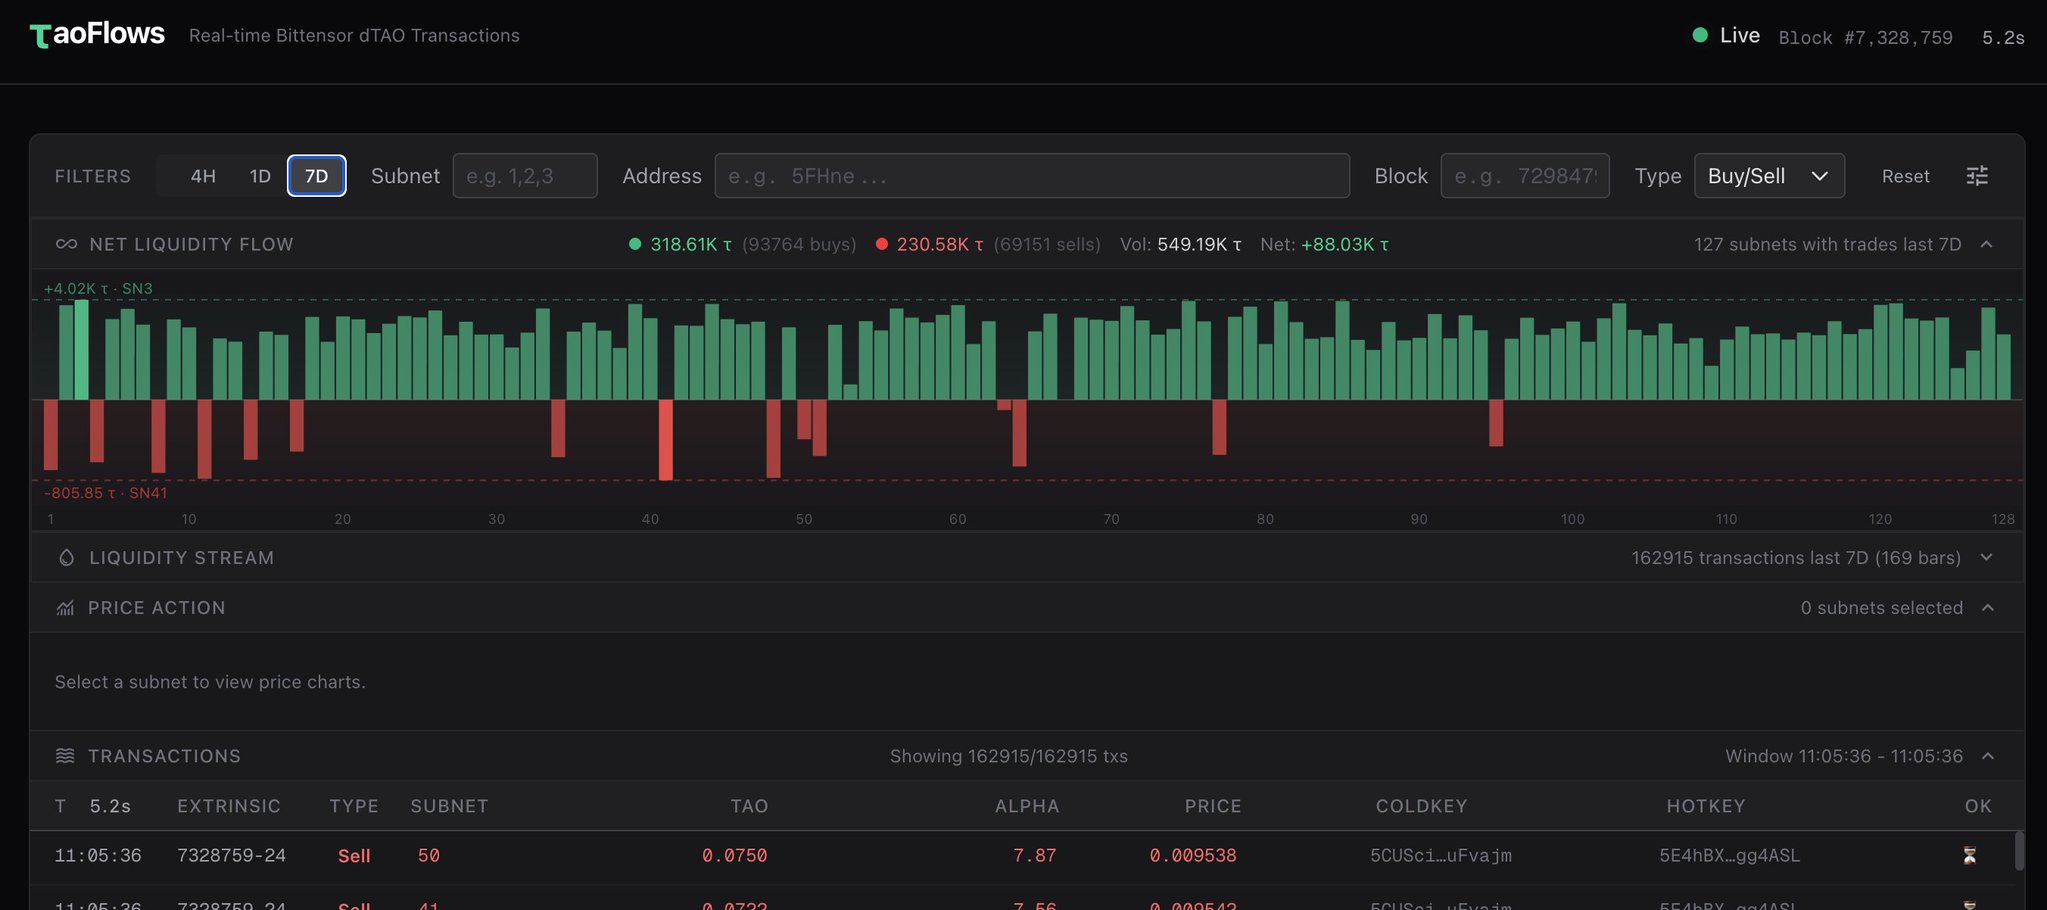The height and width of the screenshot is (910, 2047).
Task: Click the TaoFlows logo
Action: coord(97,35)
